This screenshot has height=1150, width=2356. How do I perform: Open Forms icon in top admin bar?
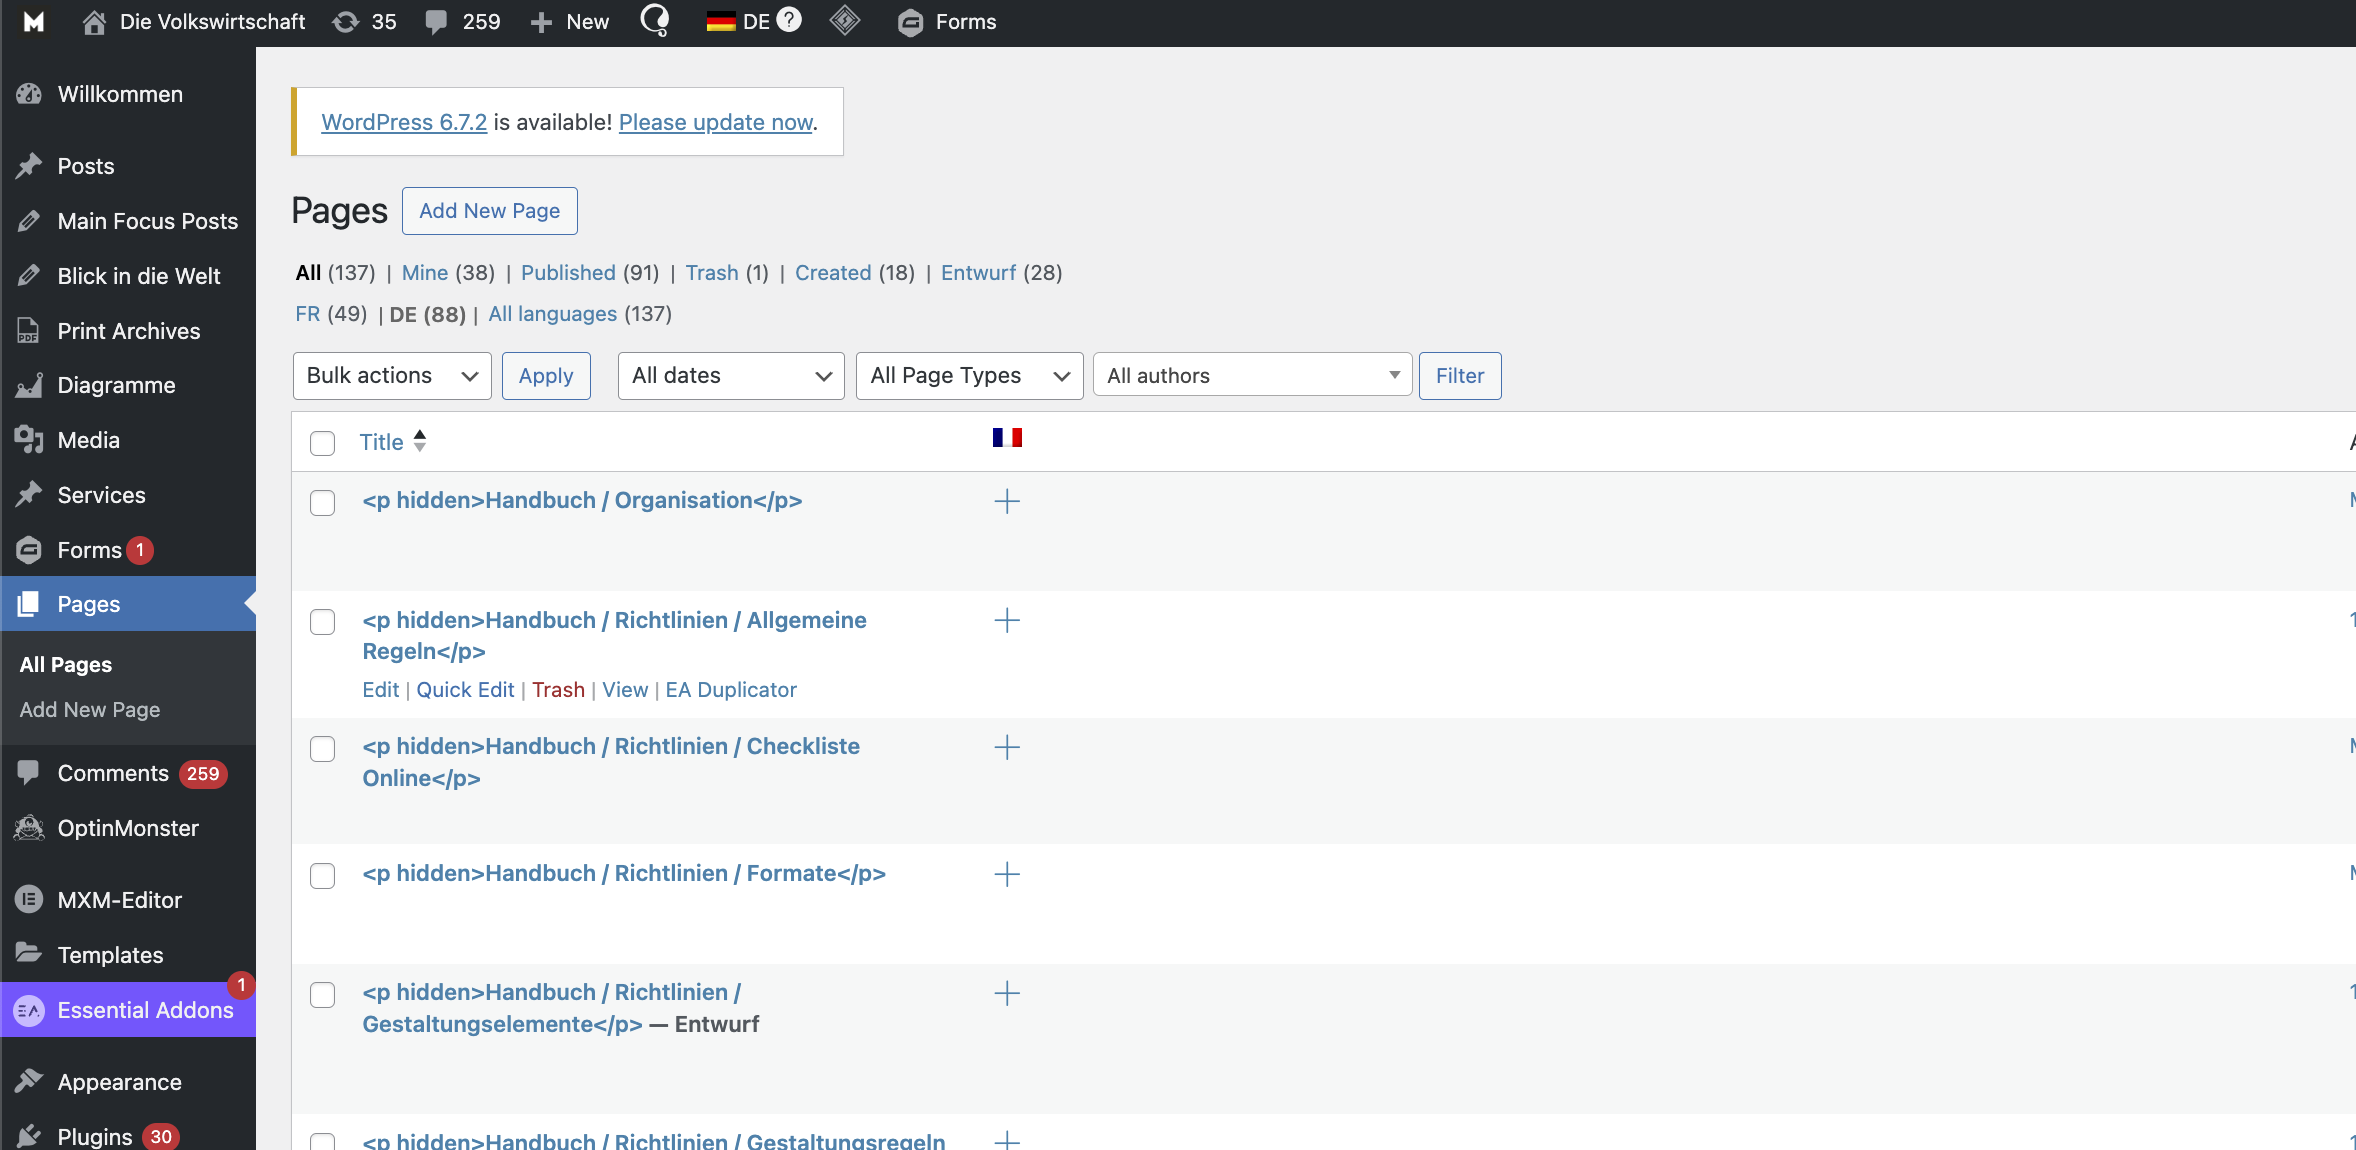click(x=910, y=22)
